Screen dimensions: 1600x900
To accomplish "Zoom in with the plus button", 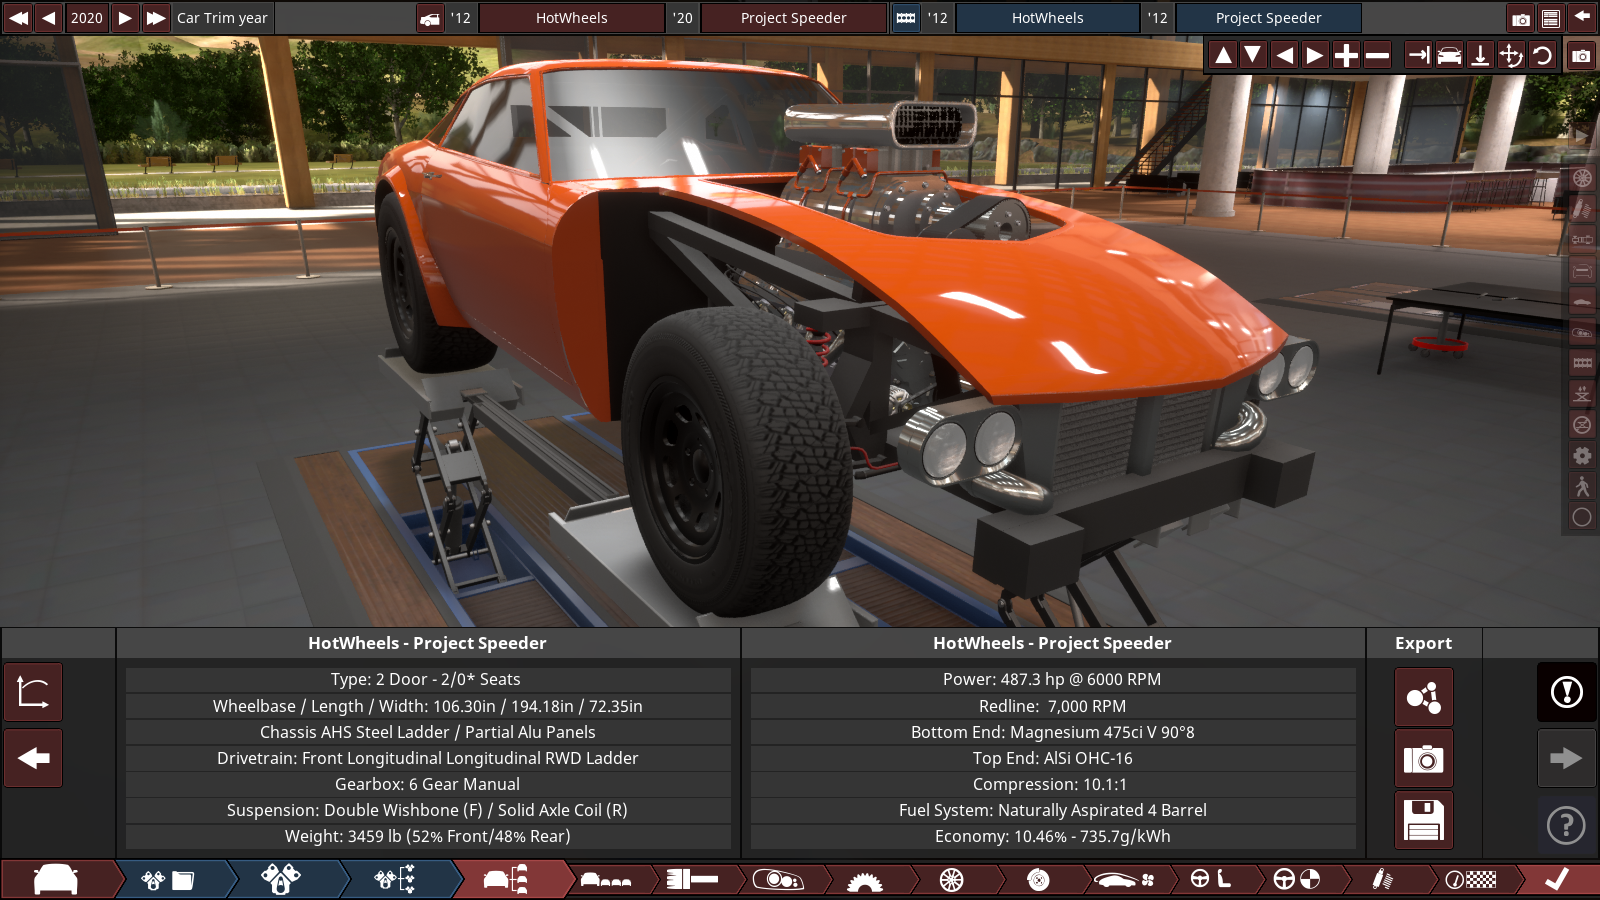I will [x=1347, y=55].
